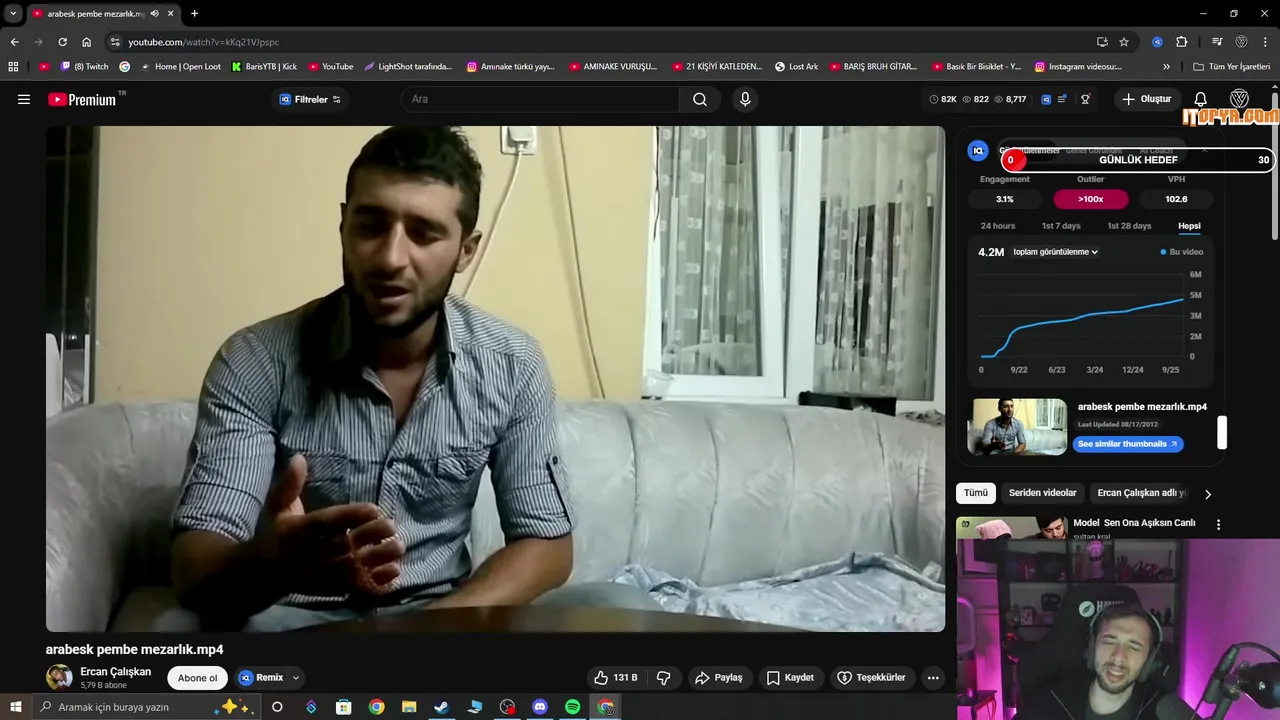Open the Twitch bookmark

pos(84,66)
